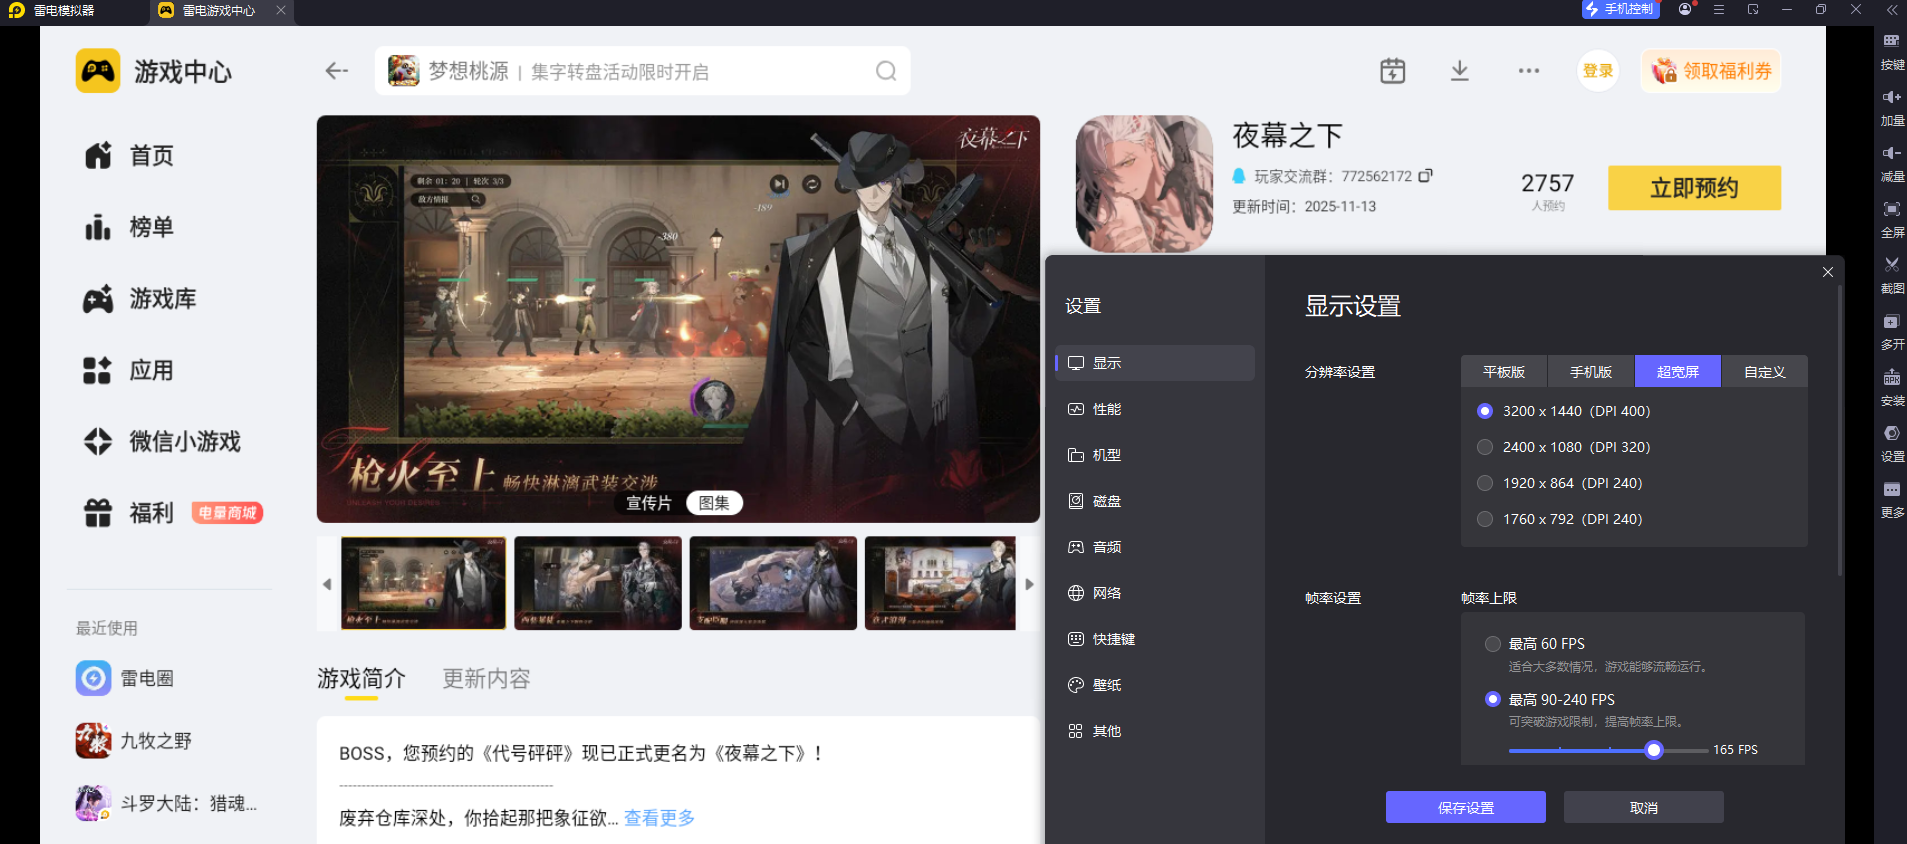Open the 壁纸 settings section
This screenshot has height=844, width=1907.
[x=1155, y=685]
